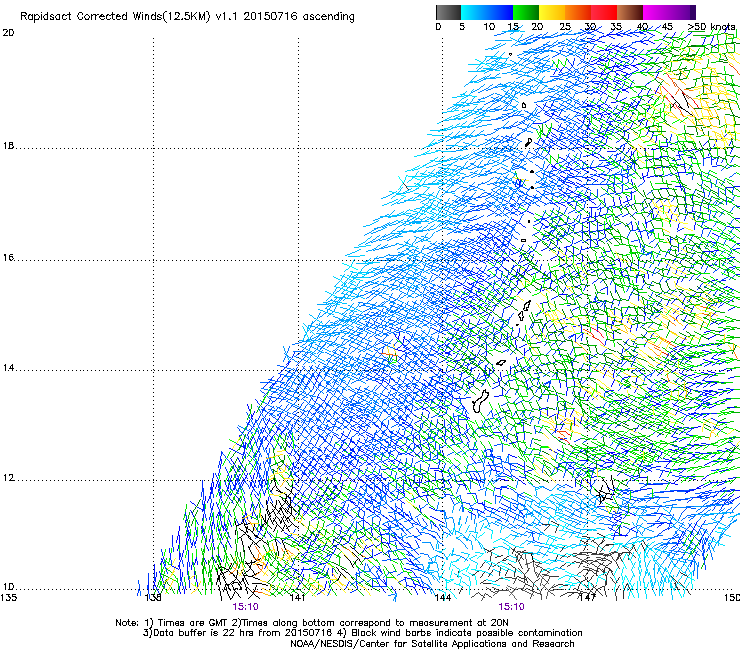Select the yellow 20-25 knots legend swatch
The image size is (740, 650).
pos(552,12)
